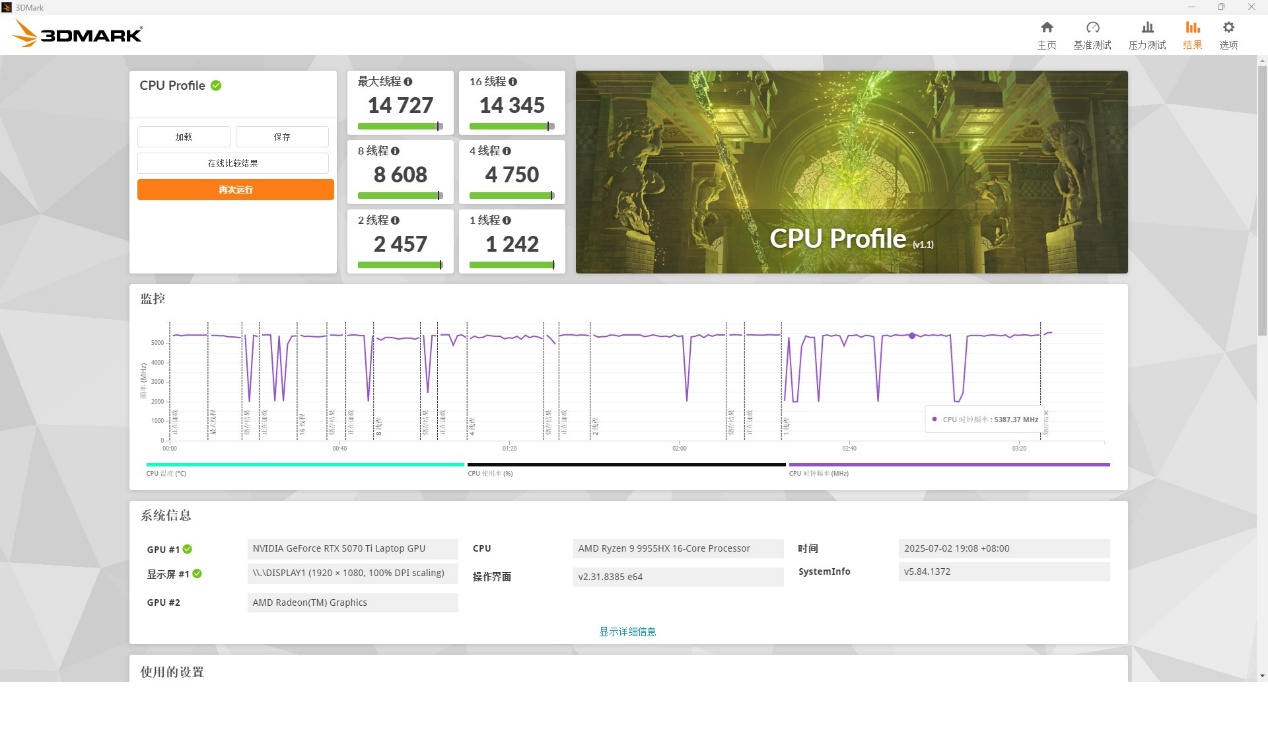Click the 监控 monitoring section heading
The width and height of the screenshot is (1268, 732).
click(153, 299)
